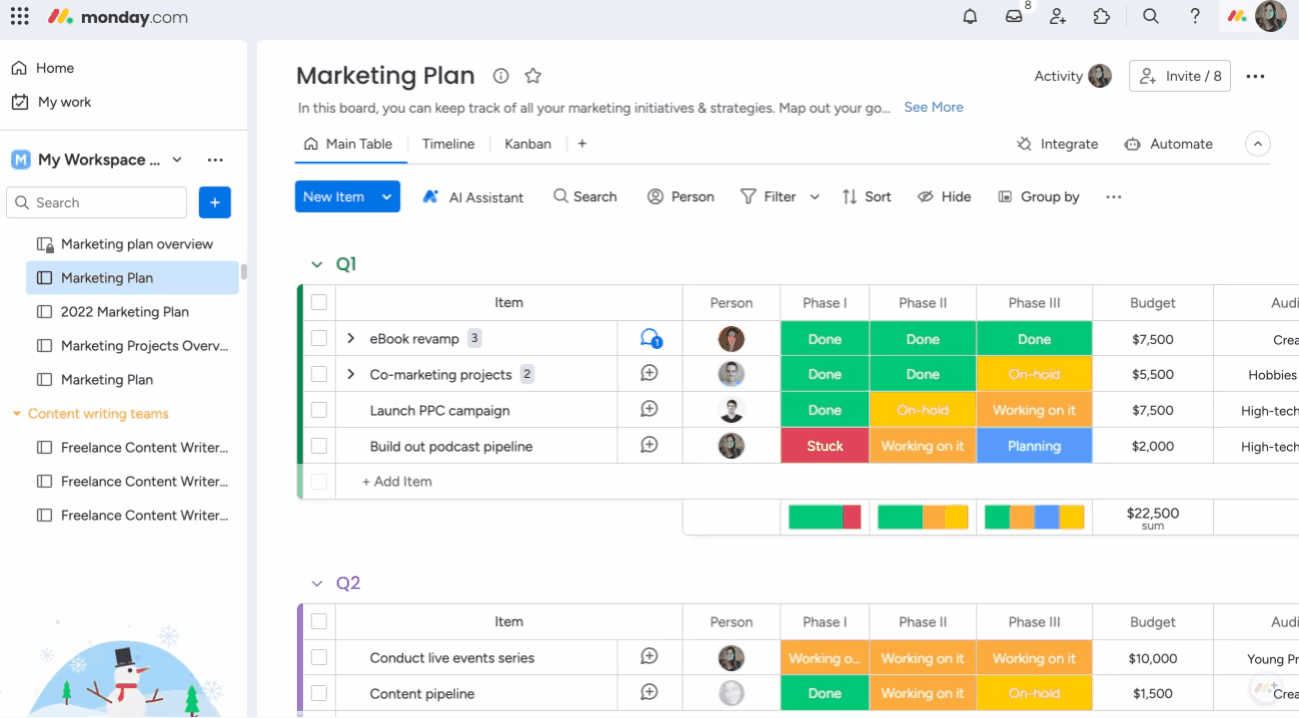Open the apps marketplace puzzle icon

click(1102, 17)
